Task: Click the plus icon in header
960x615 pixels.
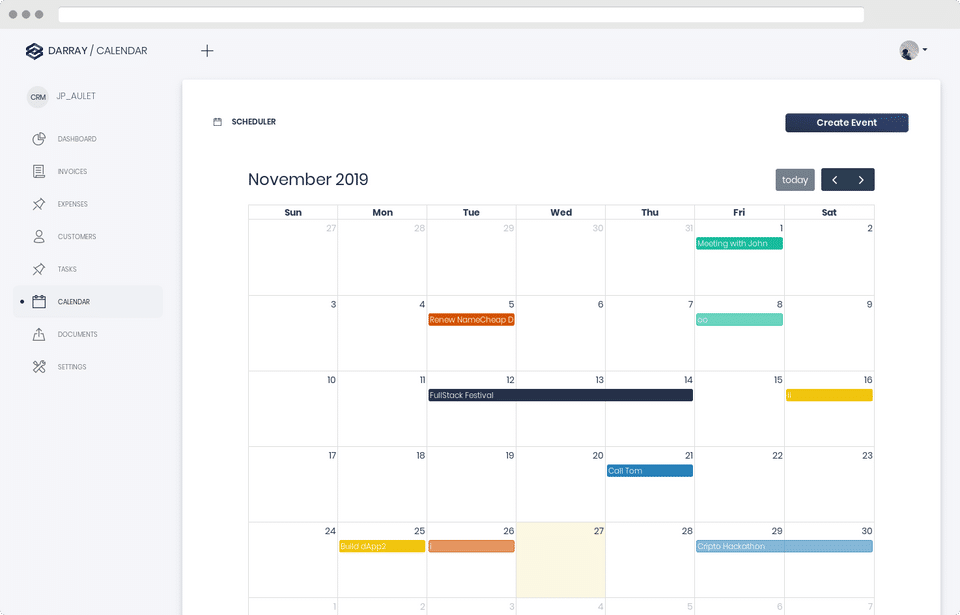Action: coord(207,51)
